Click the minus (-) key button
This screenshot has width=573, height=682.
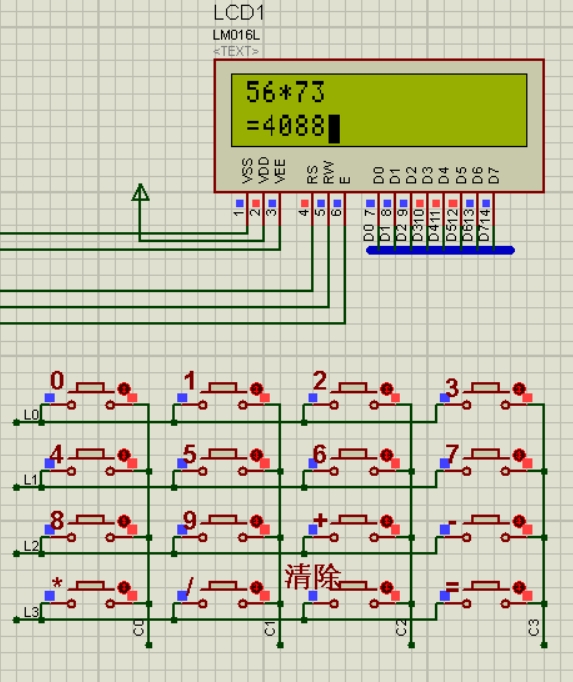485,520
